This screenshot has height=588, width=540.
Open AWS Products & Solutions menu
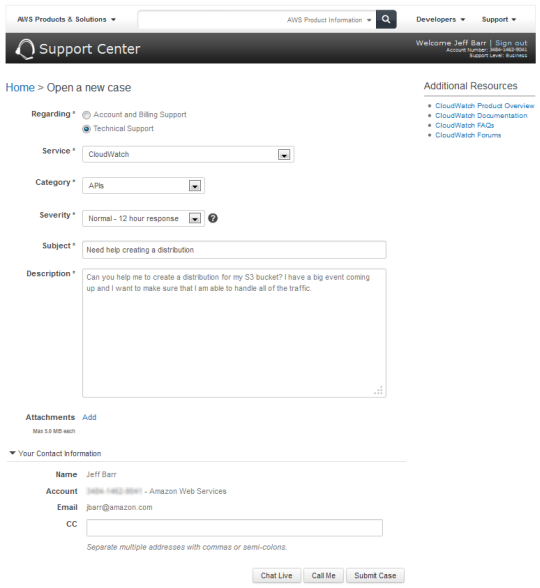click(x=66, y=19)
